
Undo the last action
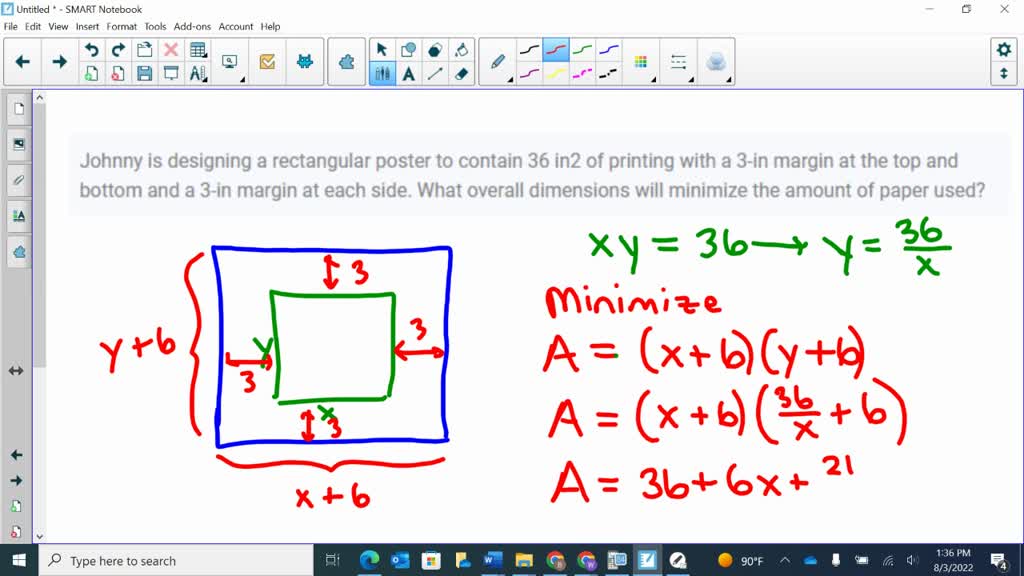coord(92,50)
